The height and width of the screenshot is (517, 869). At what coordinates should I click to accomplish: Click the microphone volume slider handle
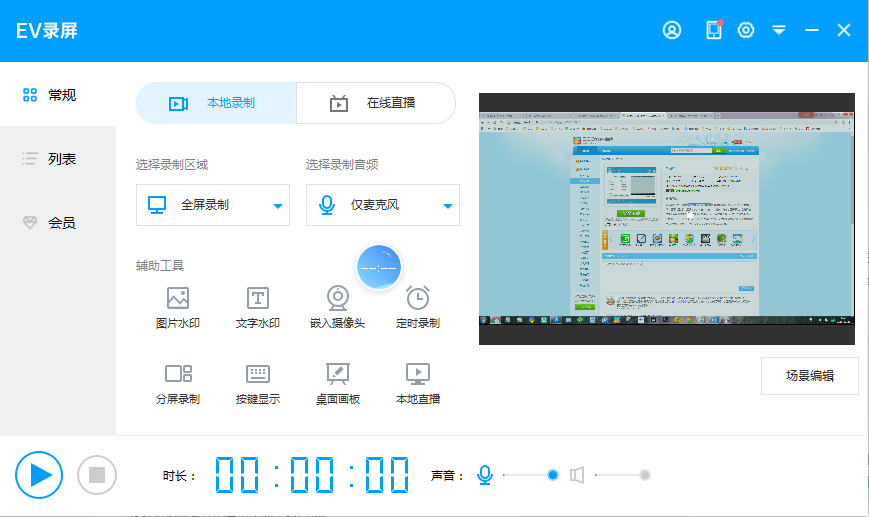point(553,475)
